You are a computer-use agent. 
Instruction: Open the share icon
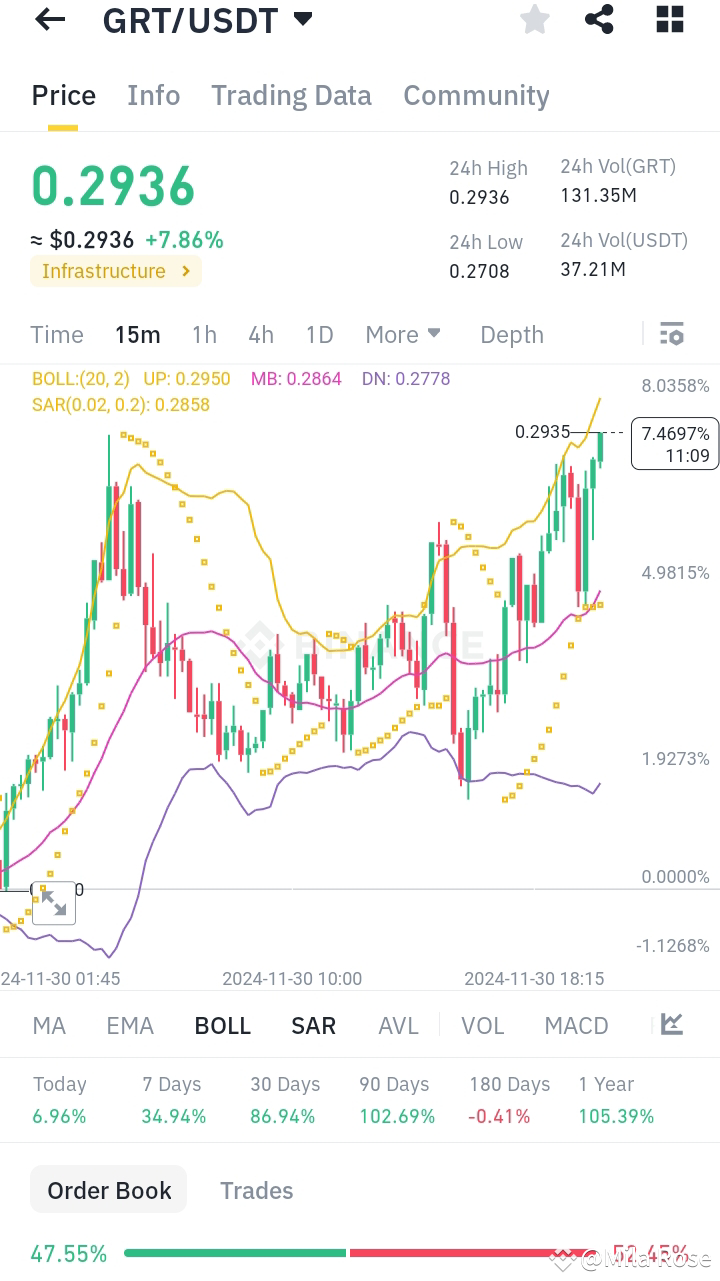(599, 20)
